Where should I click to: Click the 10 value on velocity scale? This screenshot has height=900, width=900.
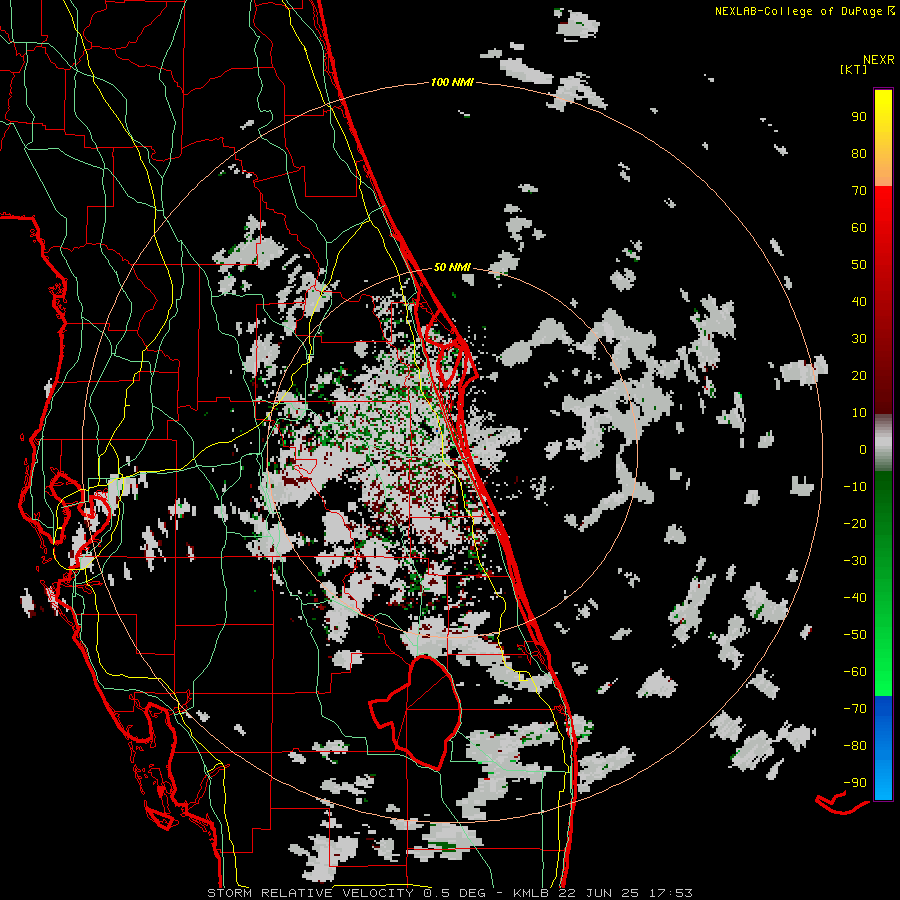pyautogui.click(x=859, y=413)
